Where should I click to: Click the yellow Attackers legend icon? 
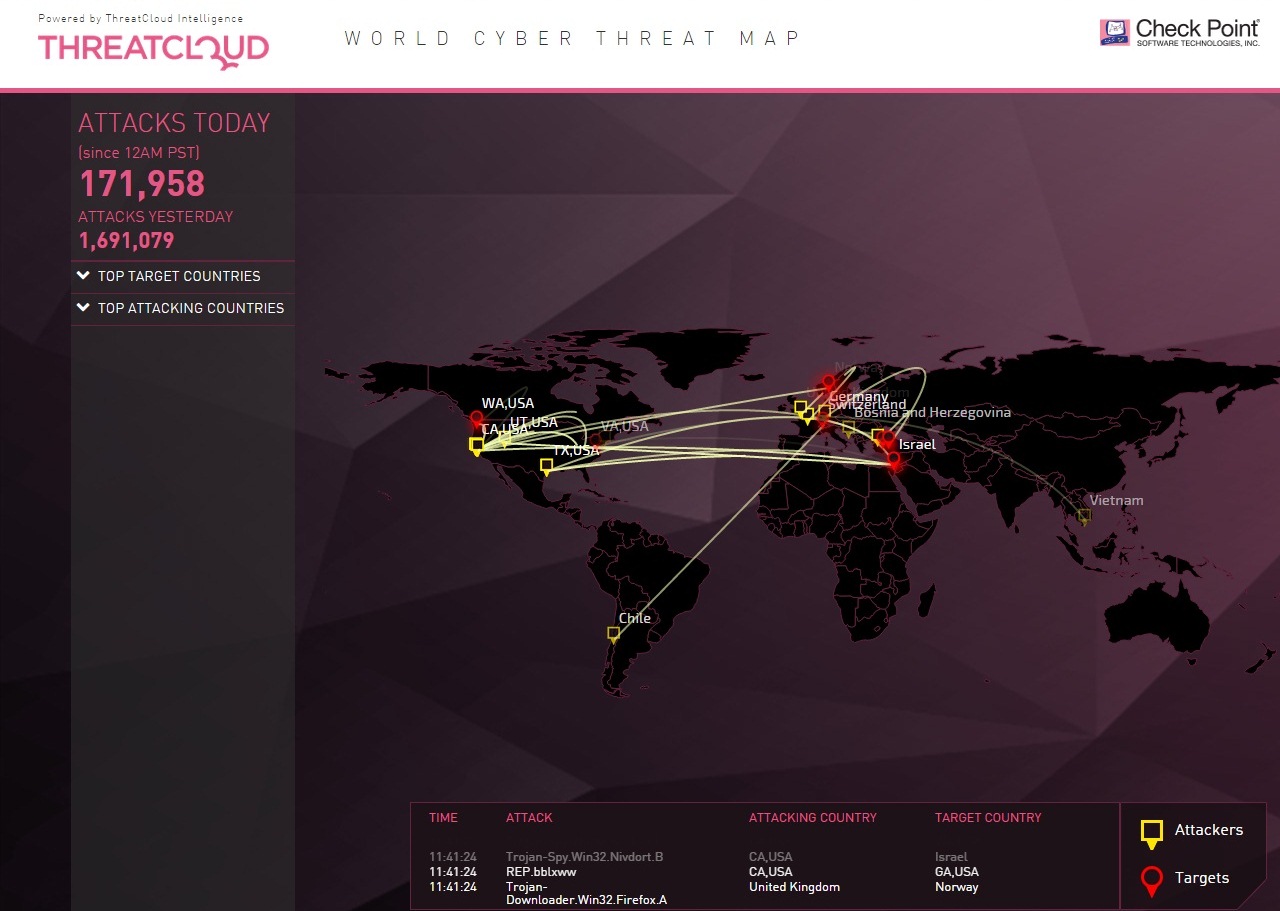pyautogui.click(x=1152, y=833)
